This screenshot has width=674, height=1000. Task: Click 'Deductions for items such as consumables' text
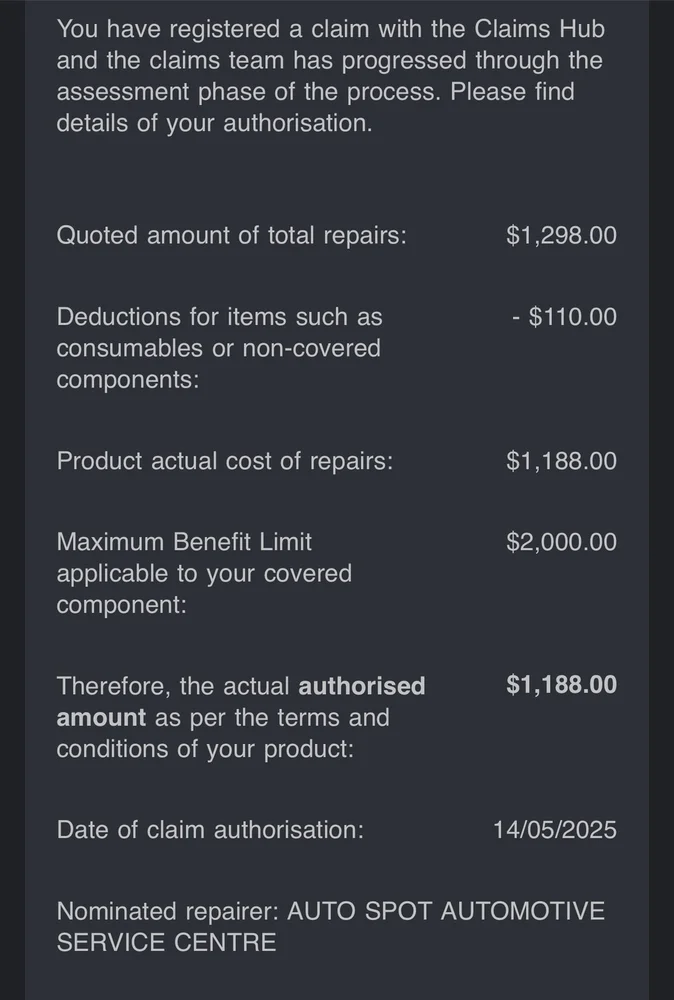tap(219, 318)
